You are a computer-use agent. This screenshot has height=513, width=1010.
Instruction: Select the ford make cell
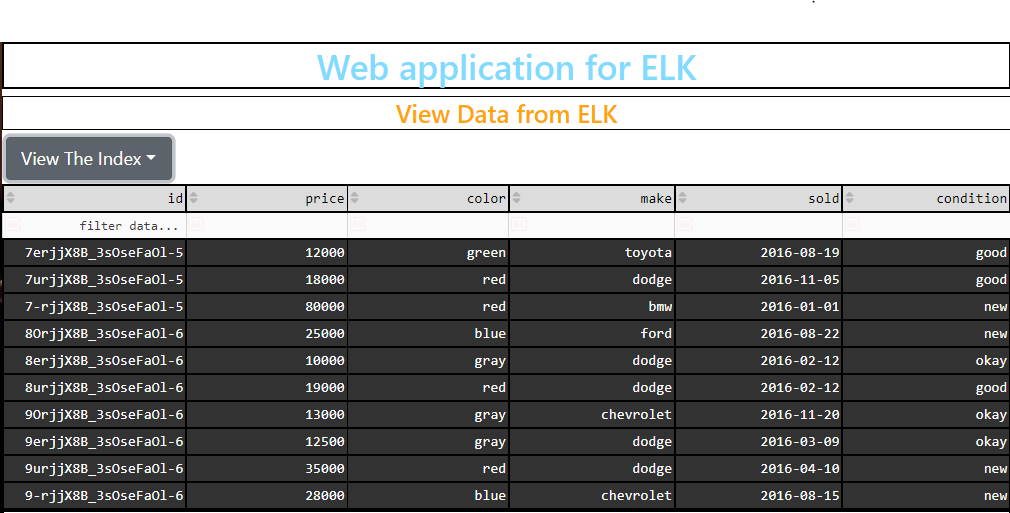point(592,334)
